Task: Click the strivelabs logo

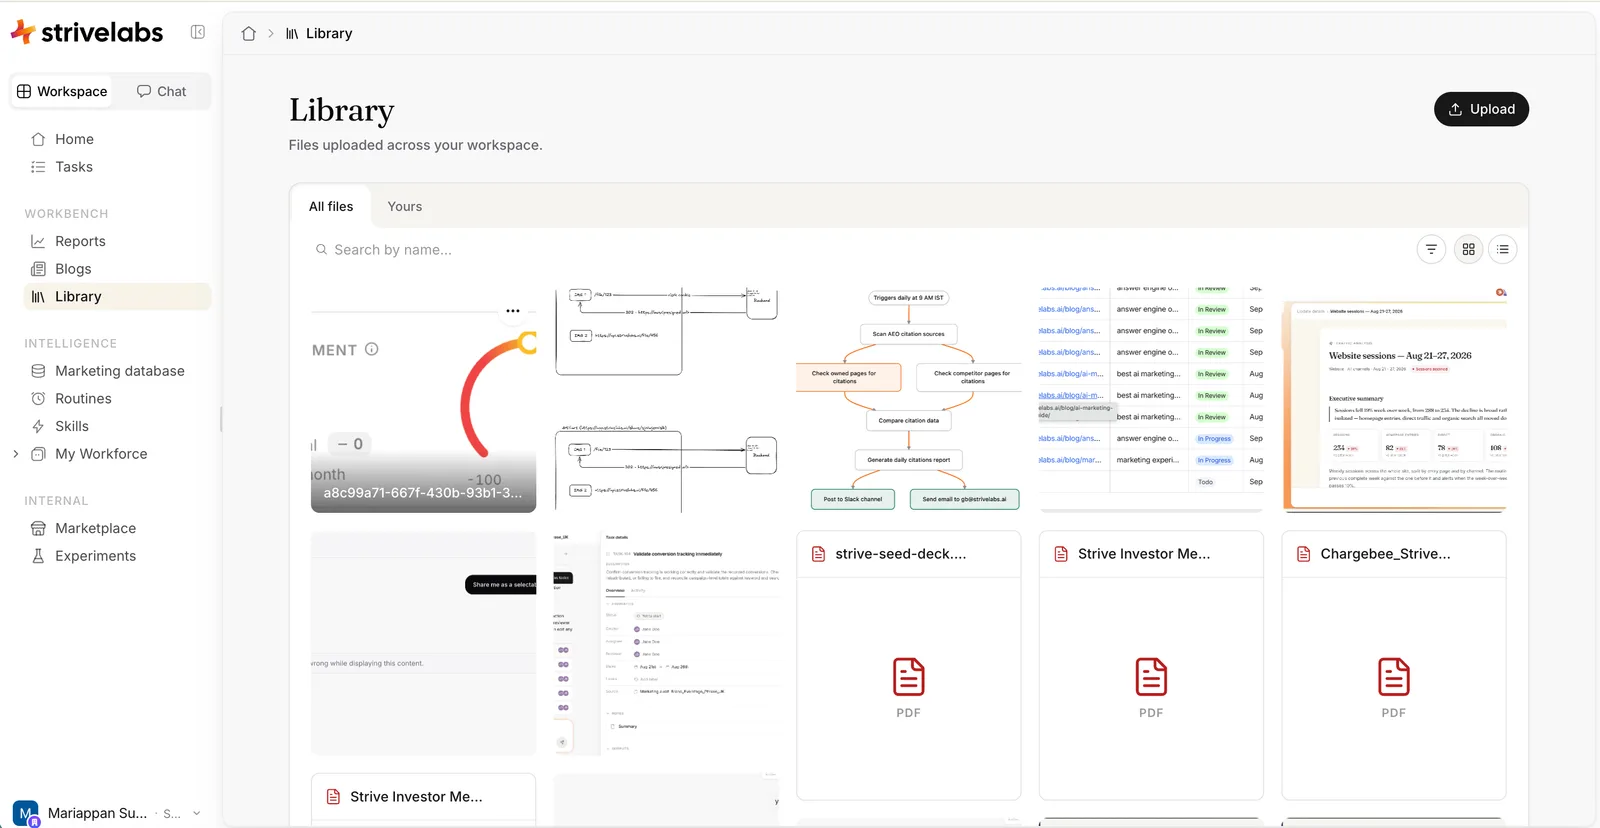Action: tap(87, 32)
